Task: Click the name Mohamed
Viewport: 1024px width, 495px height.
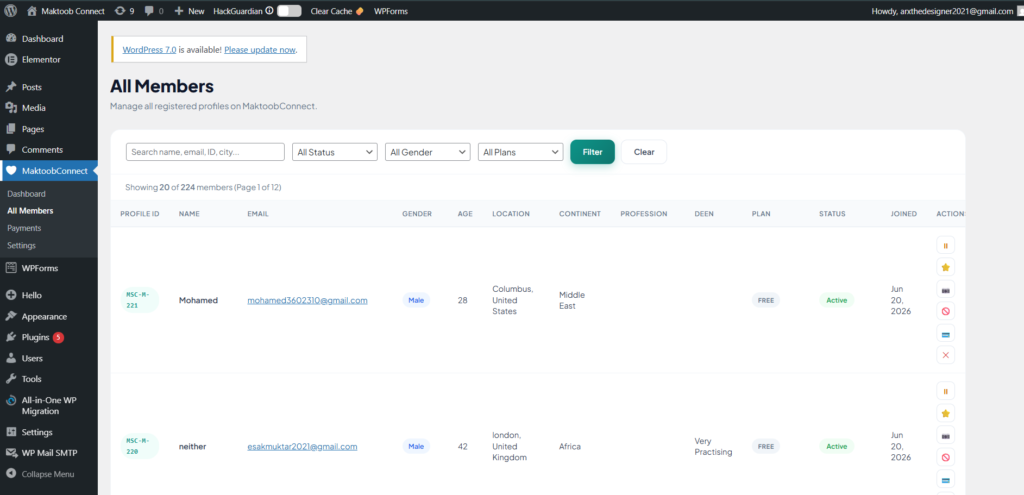Action: click(x=199, y=300)
